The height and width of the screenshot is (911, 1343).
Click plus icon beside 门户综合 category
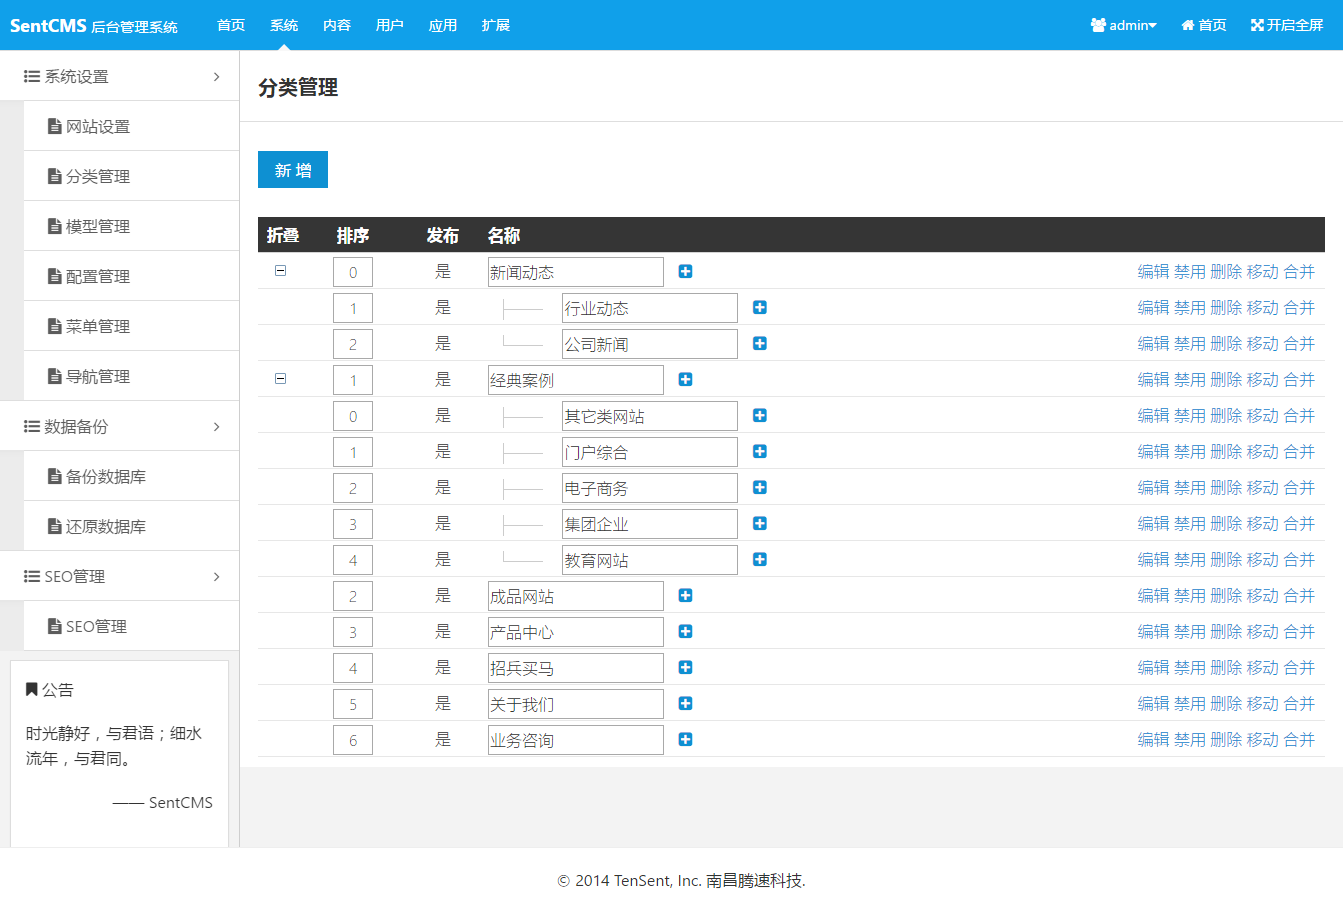760,451
